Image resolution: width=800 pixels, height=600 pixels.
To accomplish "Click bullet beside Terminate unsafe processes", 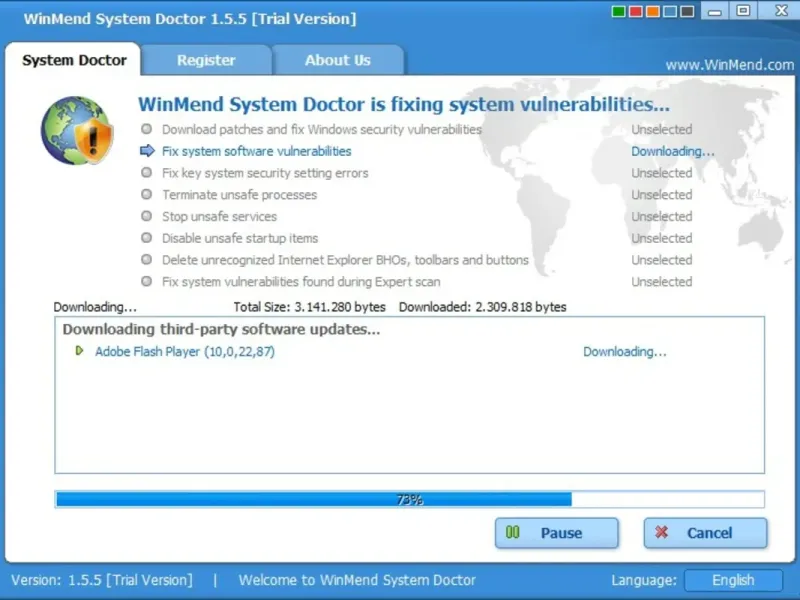I will click(146, 194).
